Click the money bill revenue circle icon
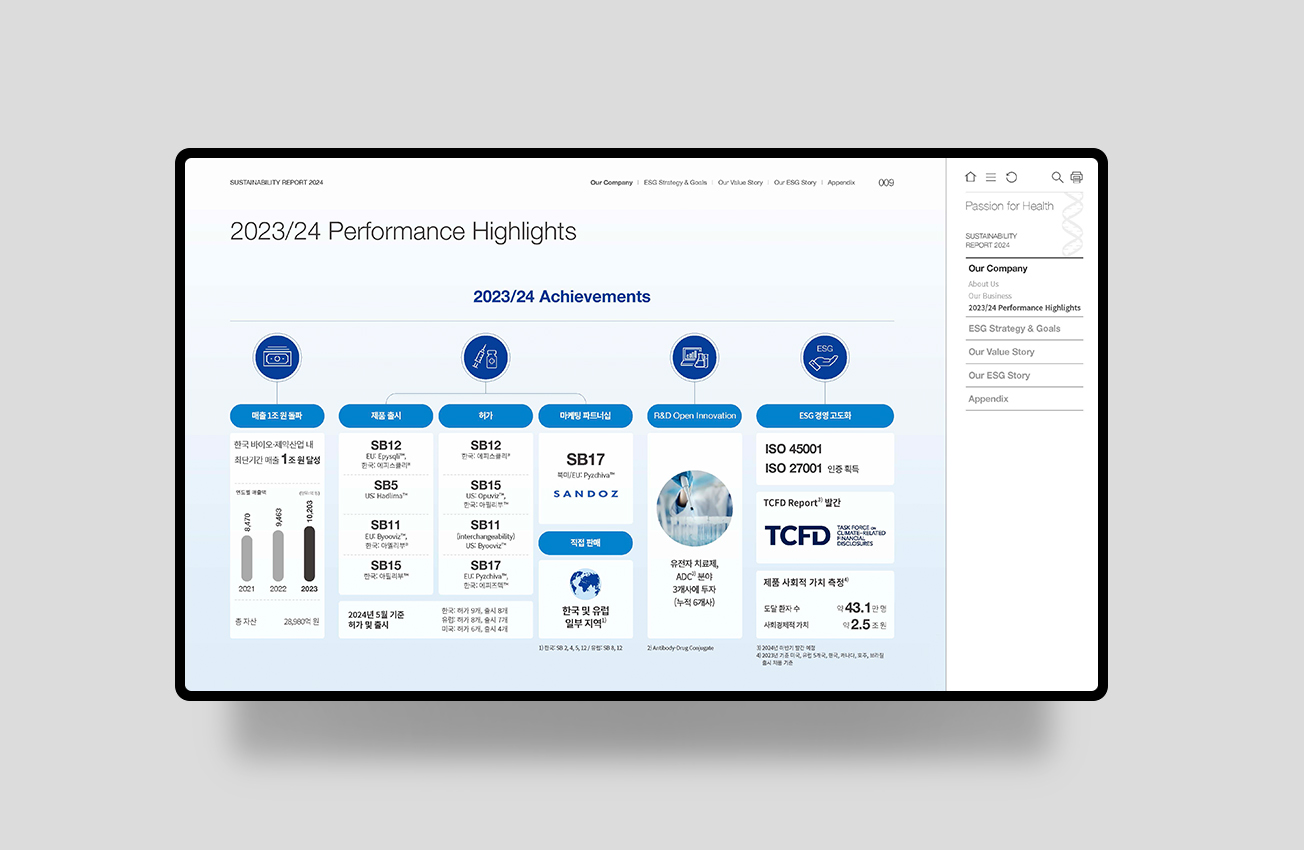Viewport: 1304px width, 850px height. click(x=277, y=357)
